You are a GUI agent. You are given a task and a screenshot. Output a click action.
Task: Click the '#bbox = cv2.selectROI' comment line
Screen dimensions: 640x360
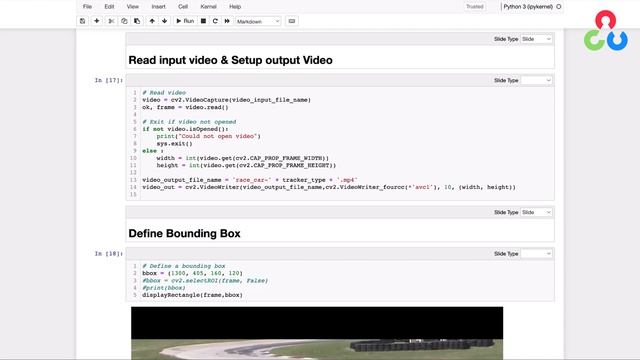pyautogui.click(x=205, y=281)
